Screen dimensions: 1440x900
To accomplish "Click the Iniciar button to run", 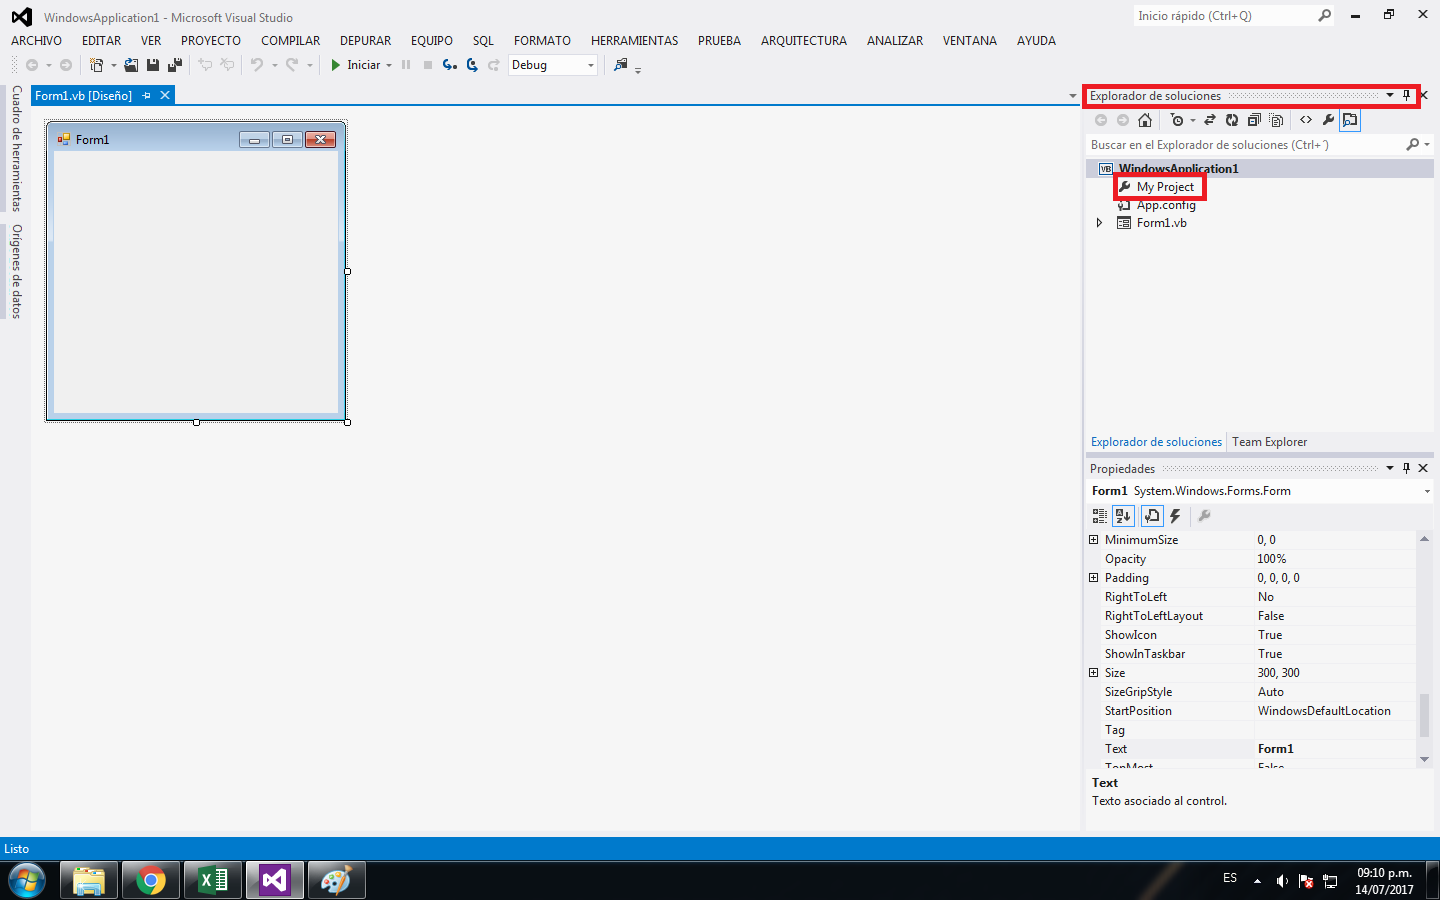I will 356,65.
